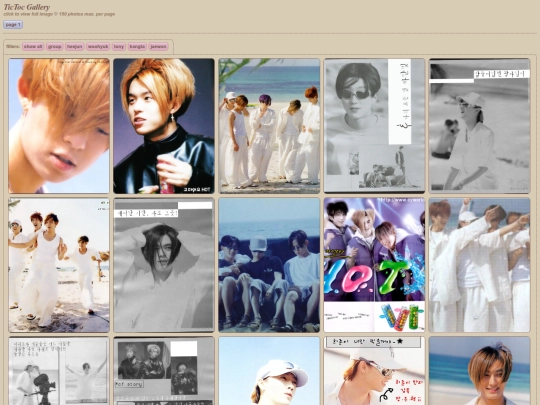The image size is (540, 405).
Task: Click the "TicToc Gallery" title
Action: coord(27,7)
